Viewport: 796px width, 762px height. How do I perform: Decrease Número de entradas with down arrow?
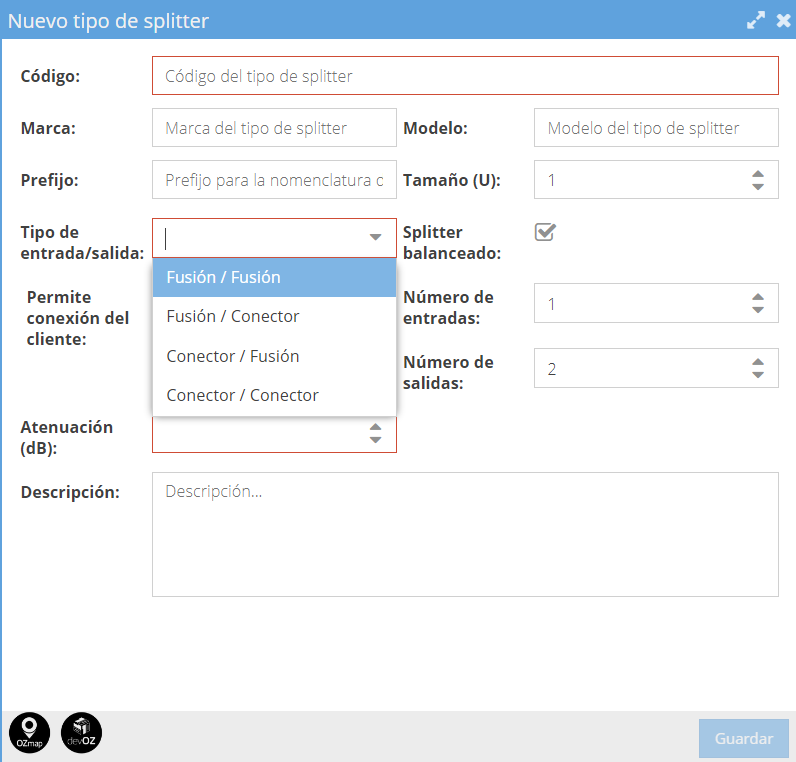tap(758, 310)
